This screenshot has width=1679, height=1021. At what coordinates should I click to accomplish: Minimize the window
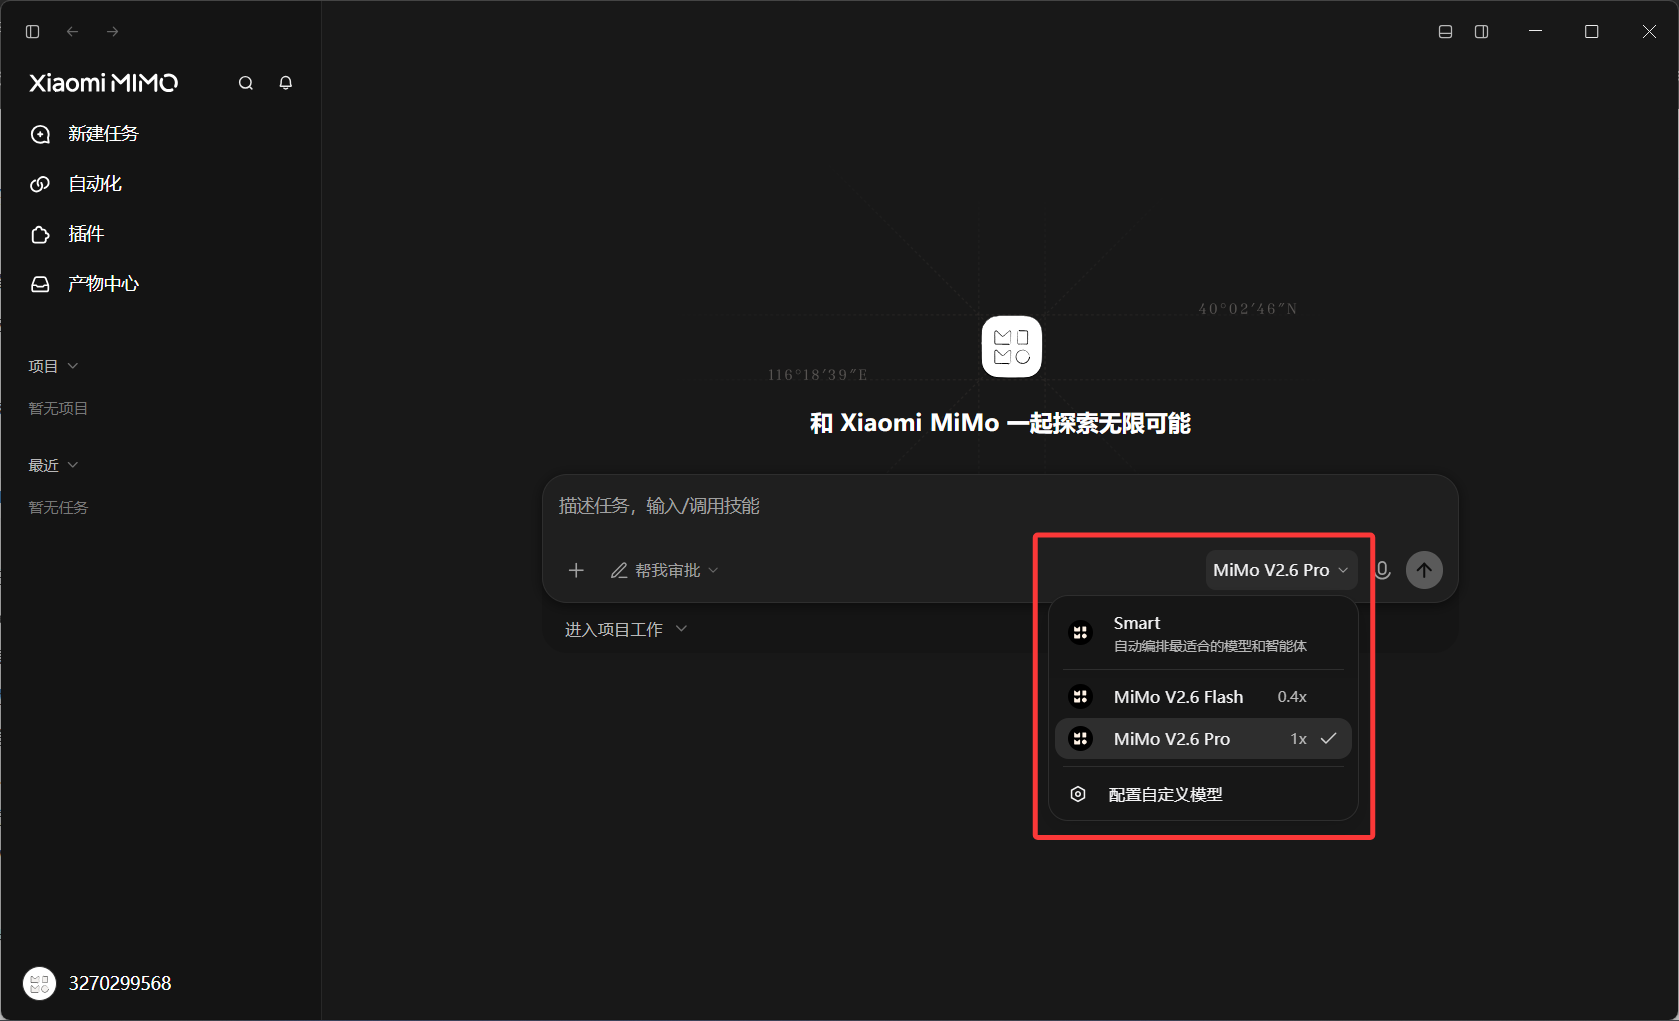1535,32
